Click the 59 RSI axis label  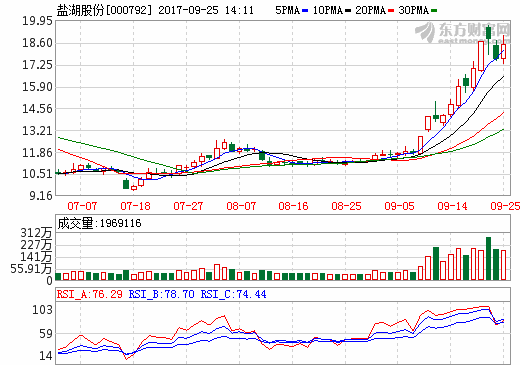(x=46, y=333)
